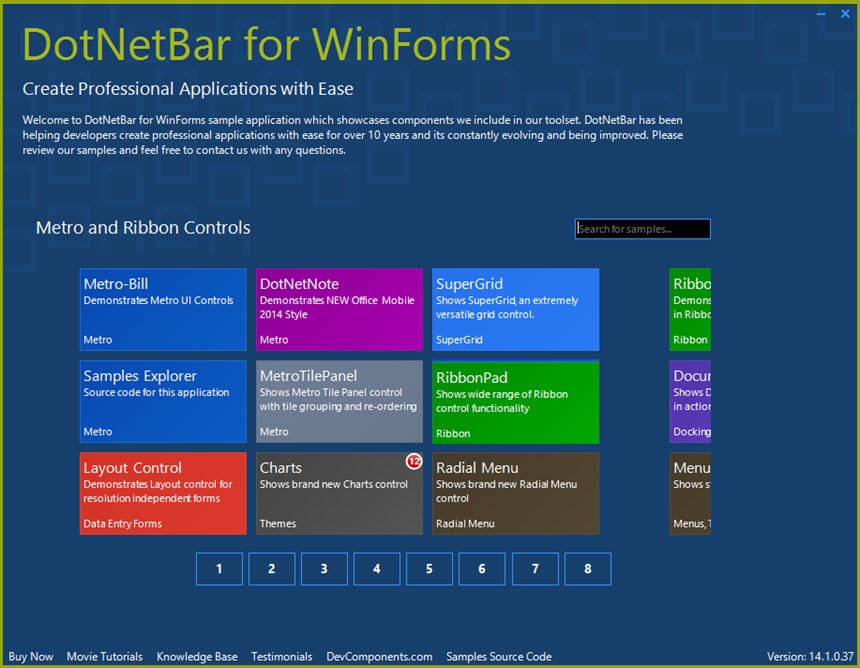Launch the DotNetNote sample tile
The image size is (860, 668).
pyautogui.click(x=339, y=309)
